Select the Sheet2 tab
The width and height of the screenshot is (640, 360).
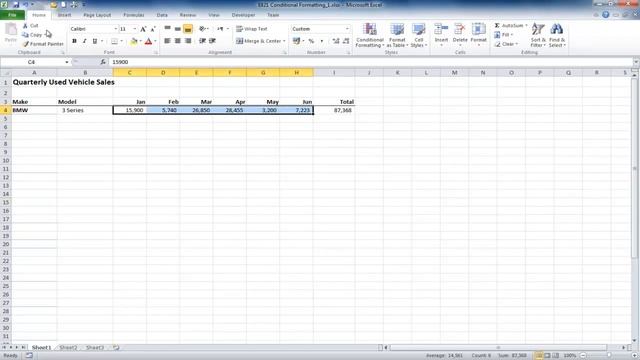[x=68, y=347]
